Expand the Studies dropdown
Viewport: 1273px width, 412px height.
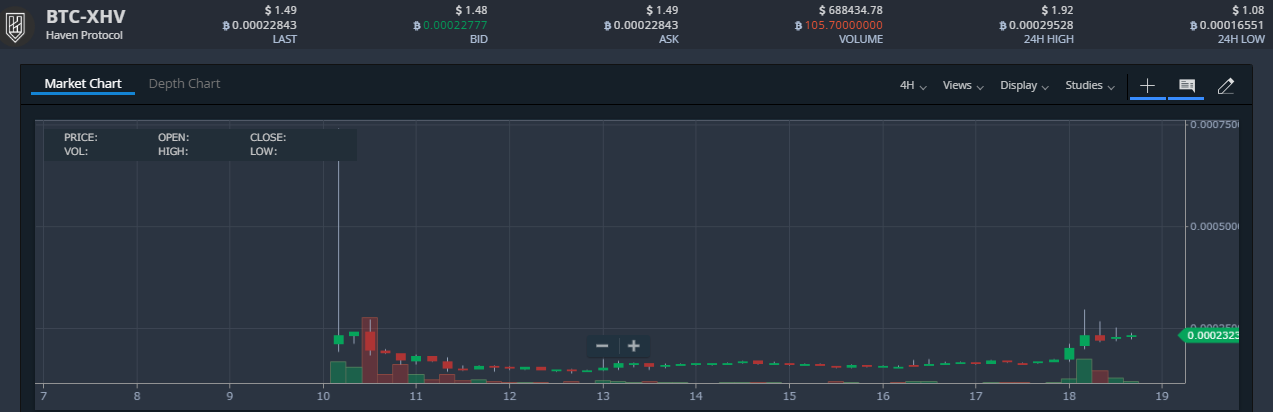point(1090,86)
